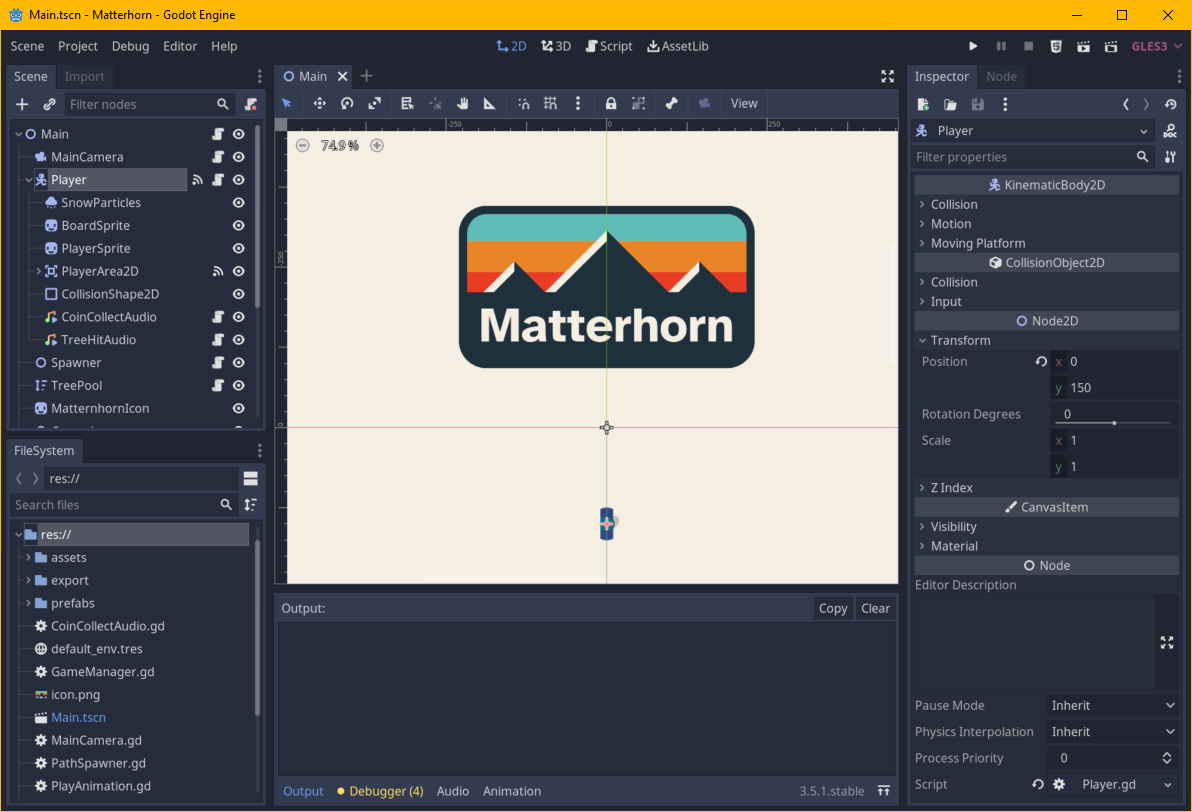1192x812 pixels.
Task: Click the Add child node plus icon
Action: tap(22, 104)
